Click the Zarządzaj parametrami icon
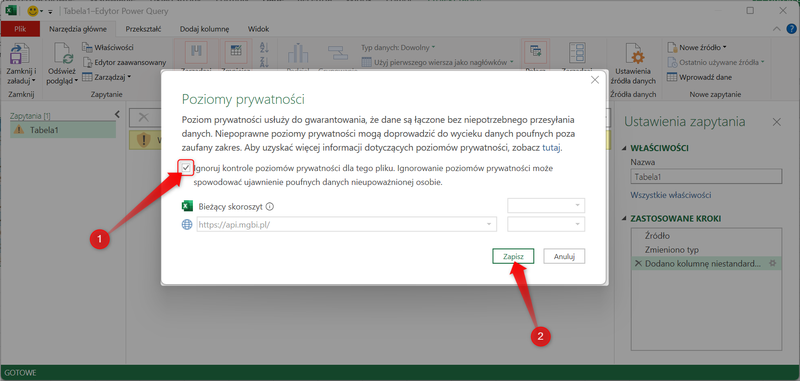The width and height of the screenshot is (800, 381). coord(577,54)
